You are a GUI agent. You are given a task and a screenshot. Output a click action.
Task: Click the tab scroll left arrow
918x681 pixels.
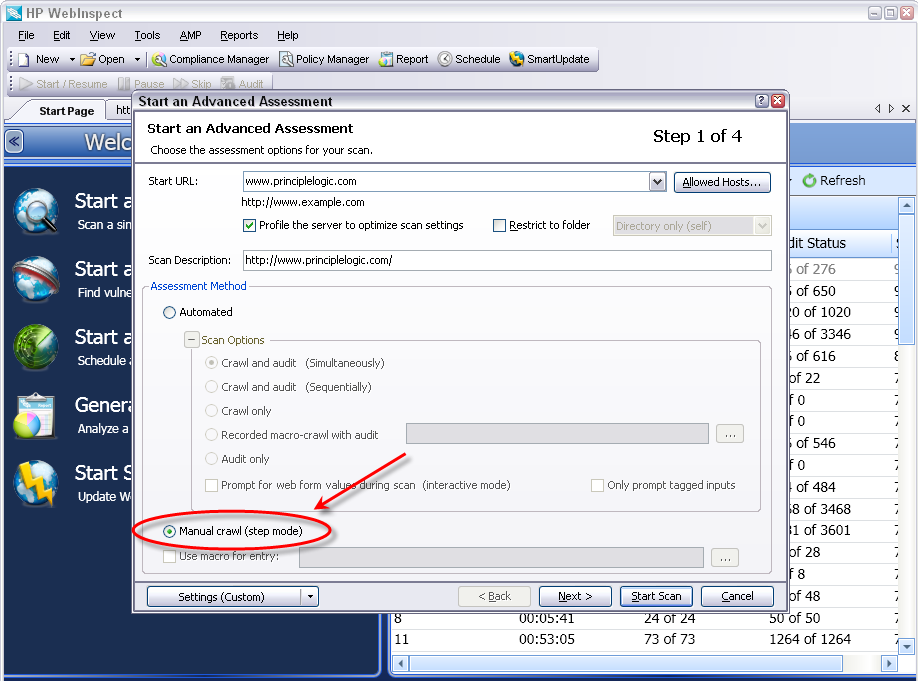877,108
